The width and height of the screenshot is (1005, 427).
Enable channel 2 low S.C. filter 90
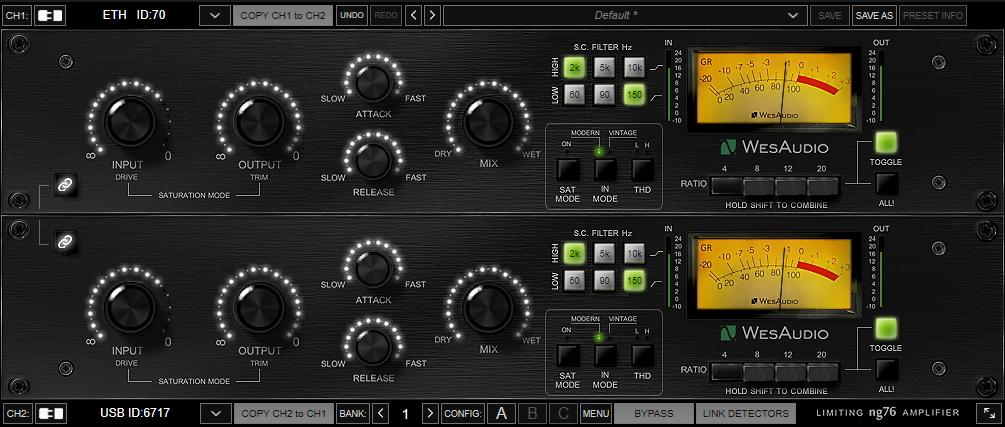[604, 281]
